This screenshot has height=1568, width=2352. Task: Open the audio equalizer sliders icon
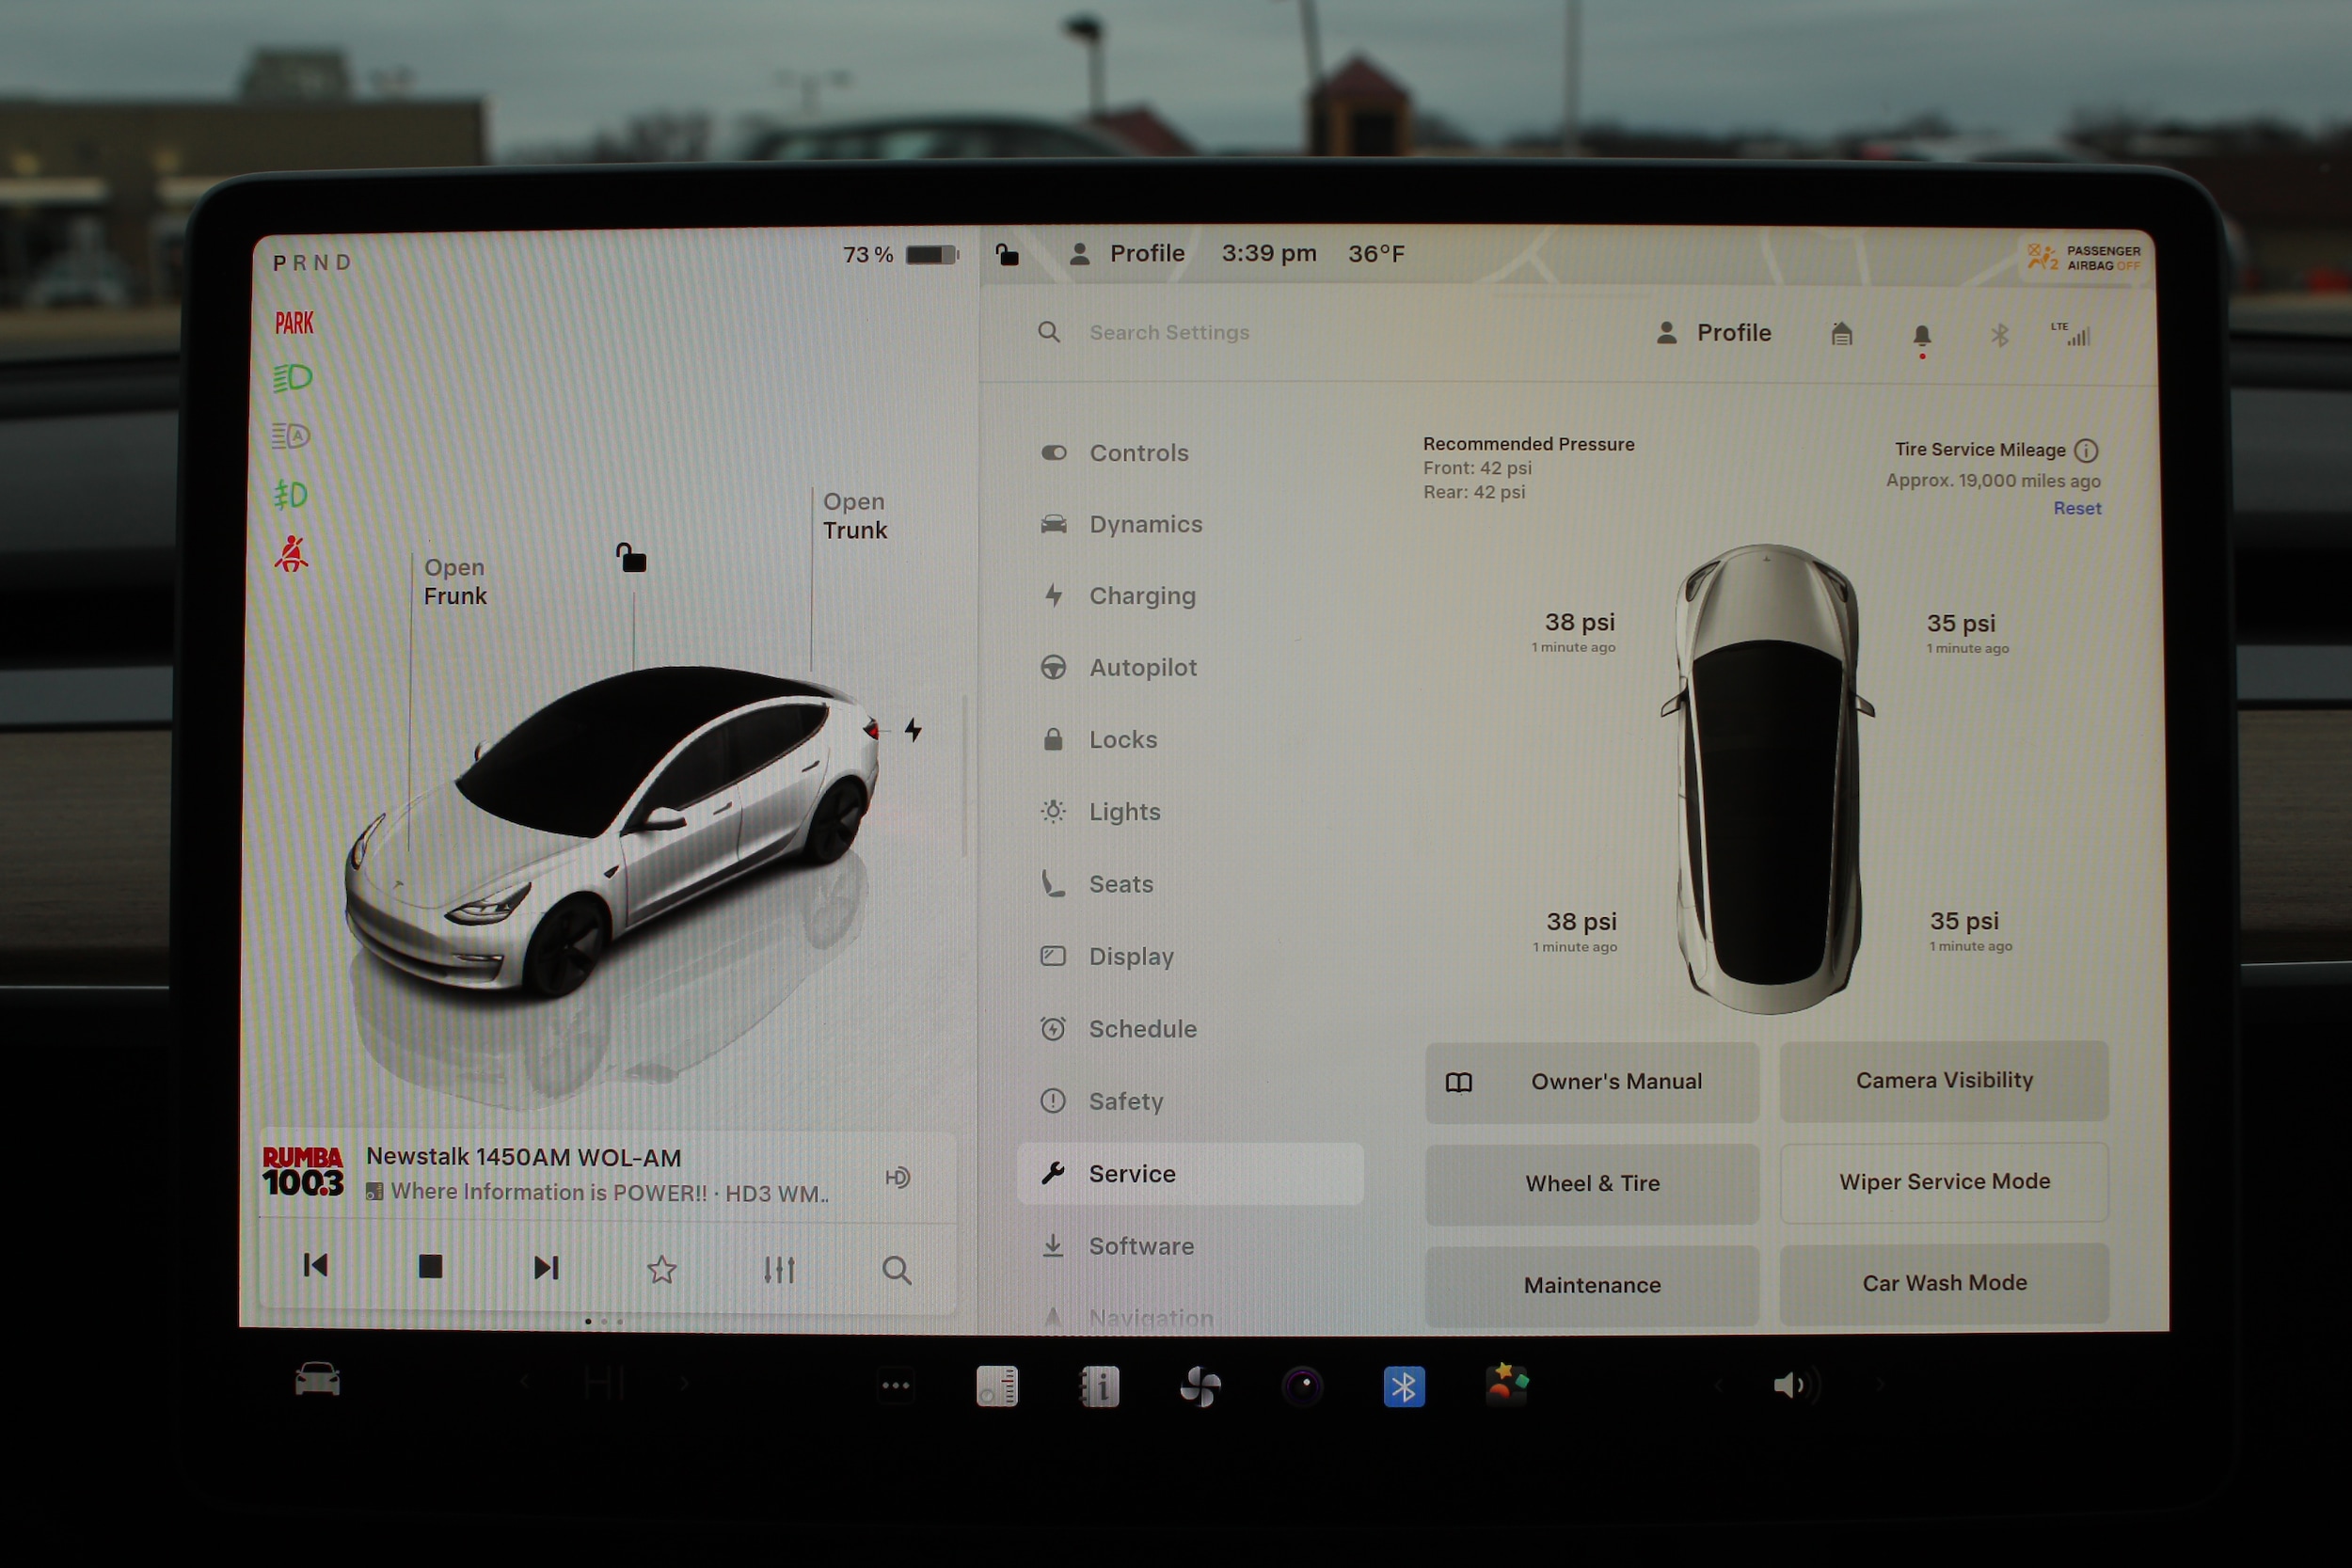(x=778, y=1270)
